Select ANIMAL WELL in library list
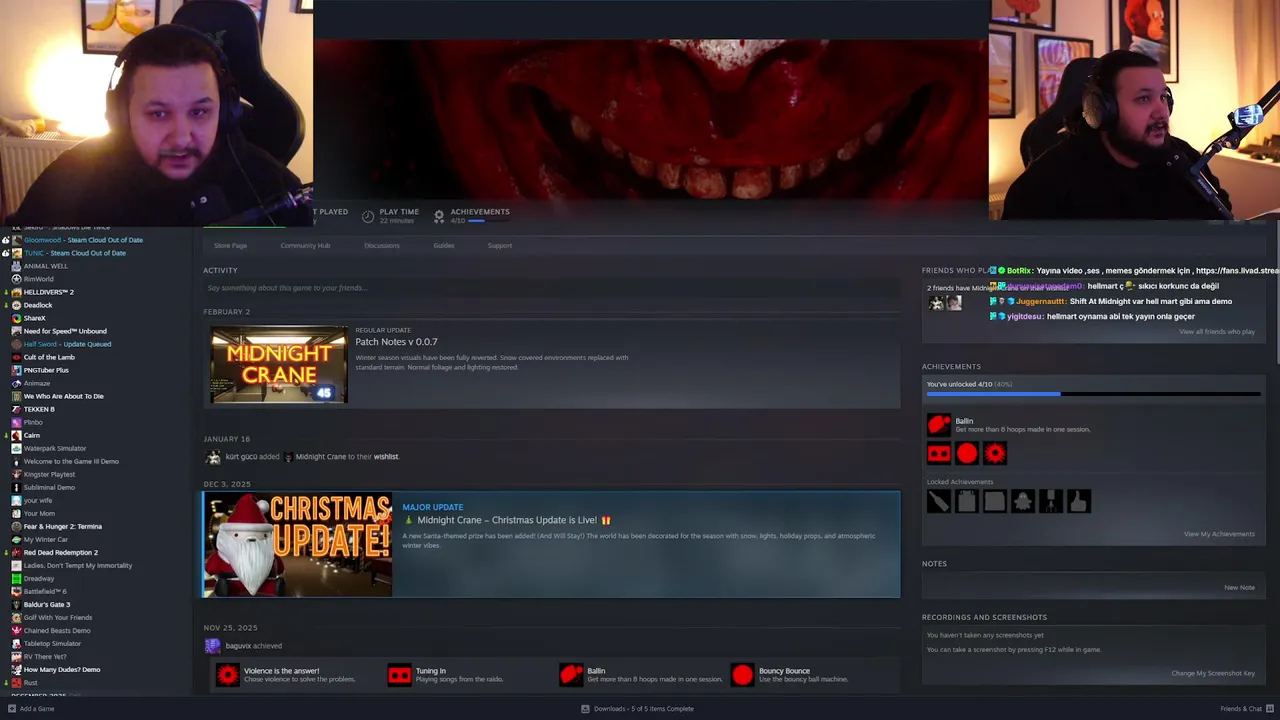The height and width of the screenshot is (720, 1280). tap(46, 266)
